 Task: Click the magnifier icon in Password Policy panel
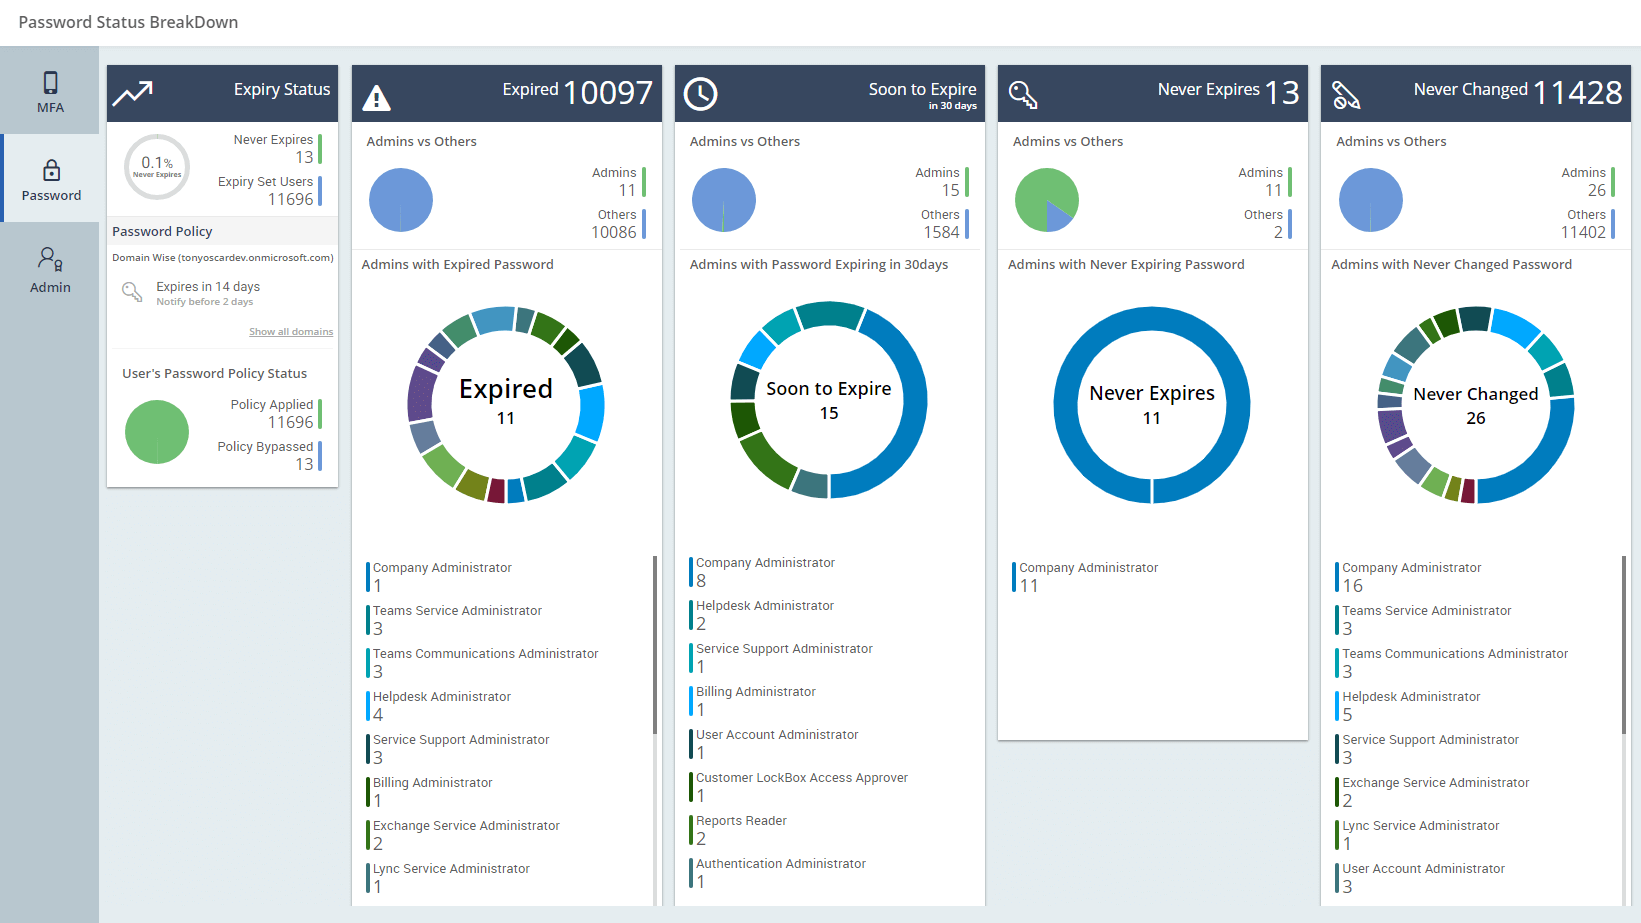click(x=131, y=292)
